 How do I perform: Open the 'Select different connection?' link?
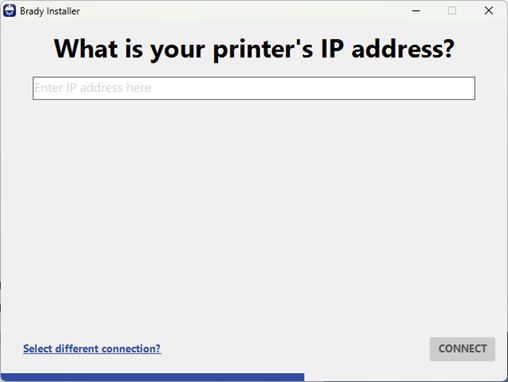(92, 349)
